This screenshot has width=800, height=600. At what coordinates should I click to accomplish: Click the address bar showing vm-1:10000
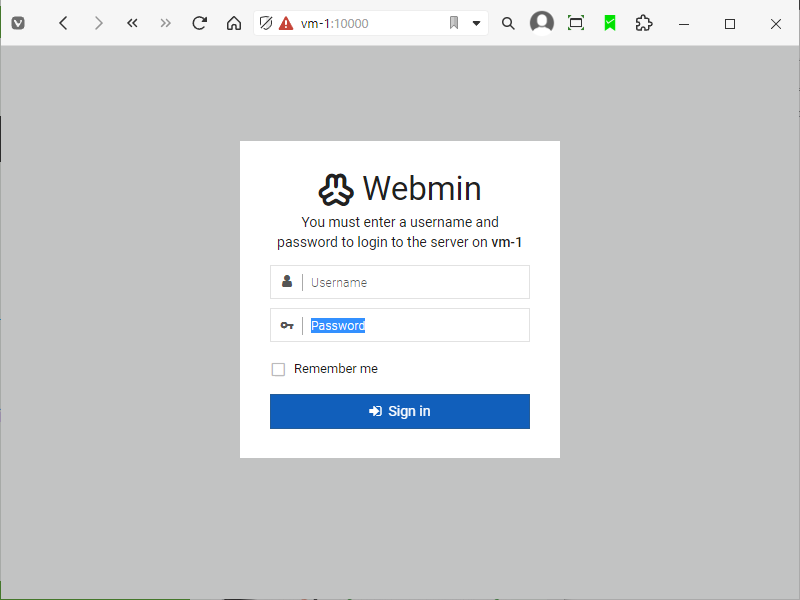[370, 23]
